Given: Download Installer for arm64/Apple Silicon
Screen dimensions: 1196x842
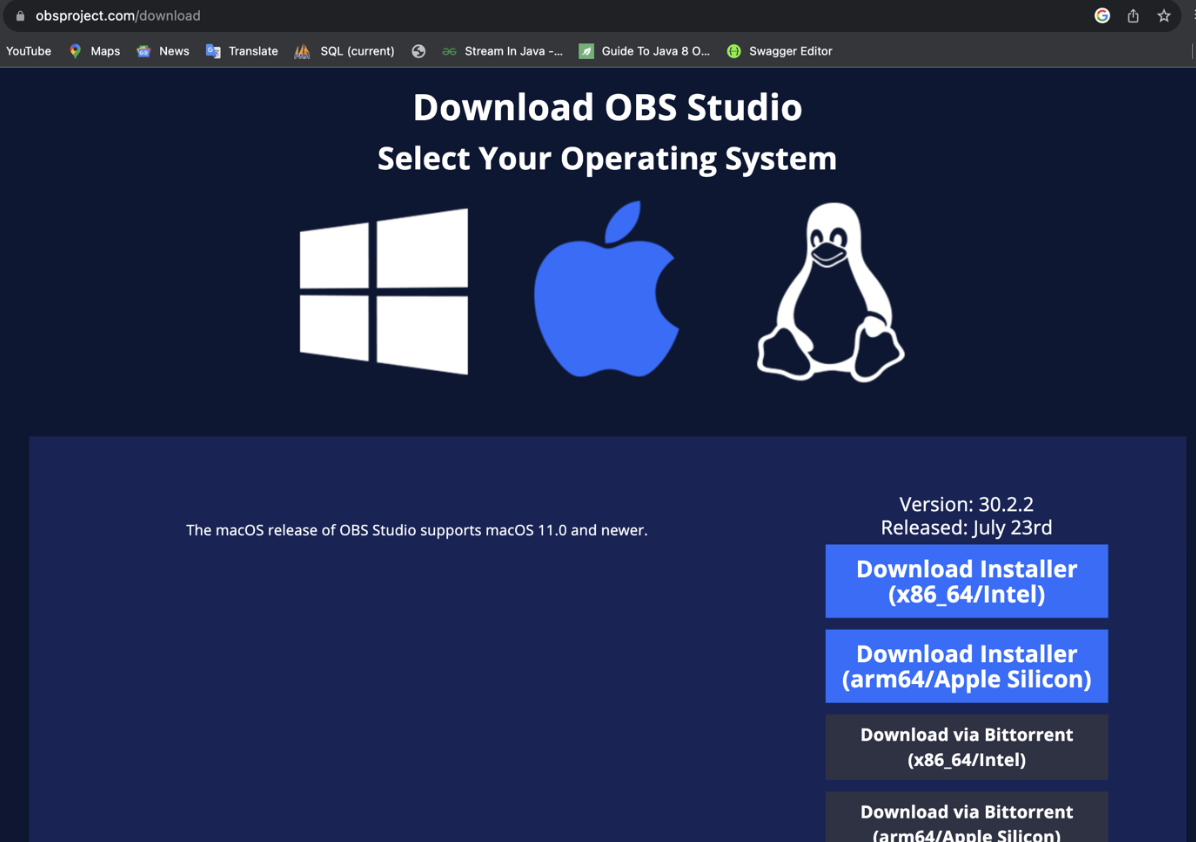Looking at the screenshot, I should tap(966, 666).
